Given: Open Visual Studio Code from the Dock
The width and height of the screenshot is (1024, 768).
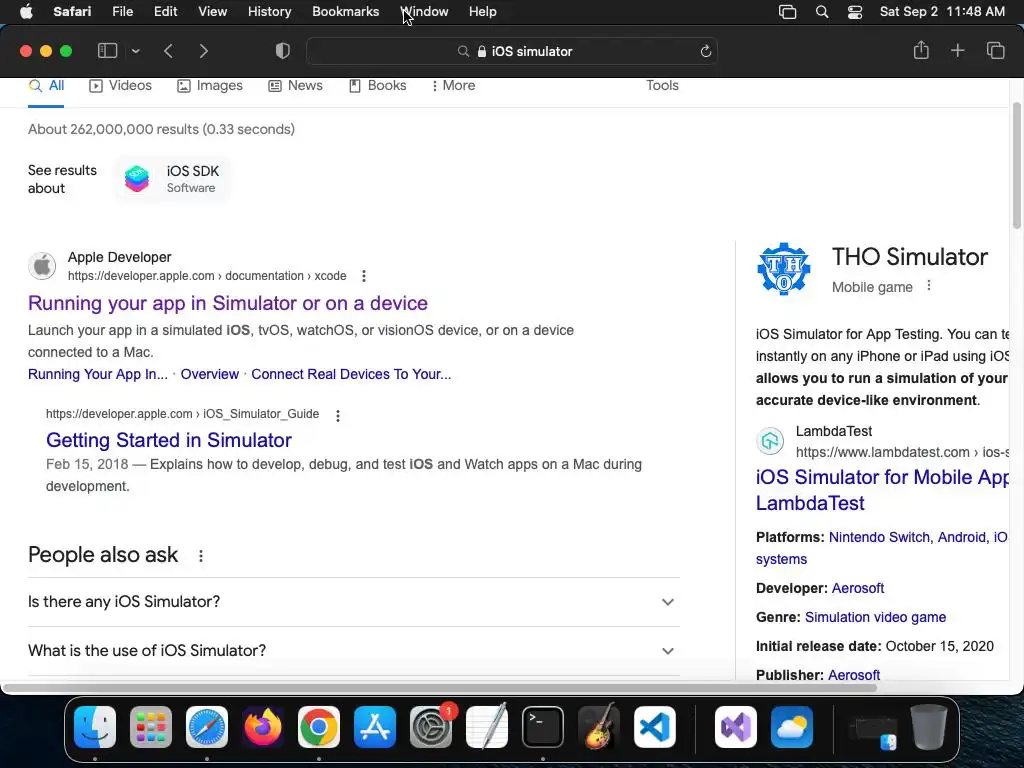Looking at the screenshot, I should click(x=654, y=727).
